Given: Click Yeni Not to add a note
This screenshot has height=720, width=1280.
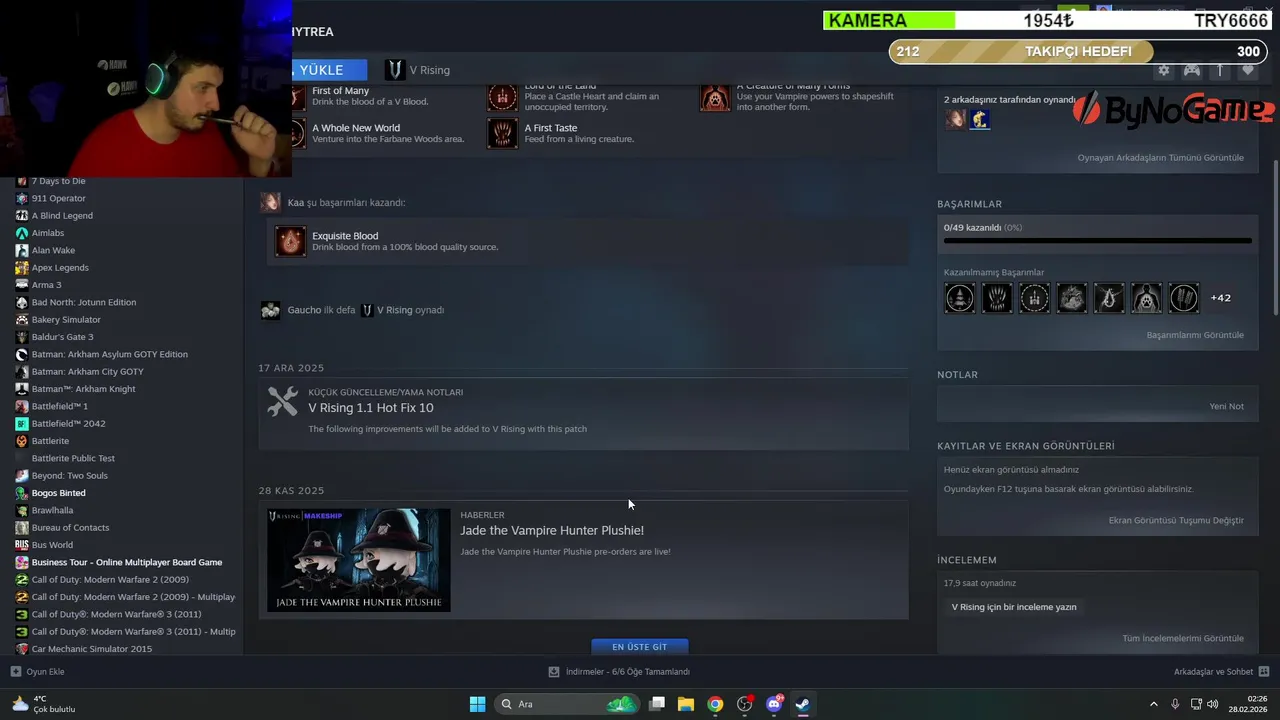Looking at the screenshot, I should tap(1227, 407).
